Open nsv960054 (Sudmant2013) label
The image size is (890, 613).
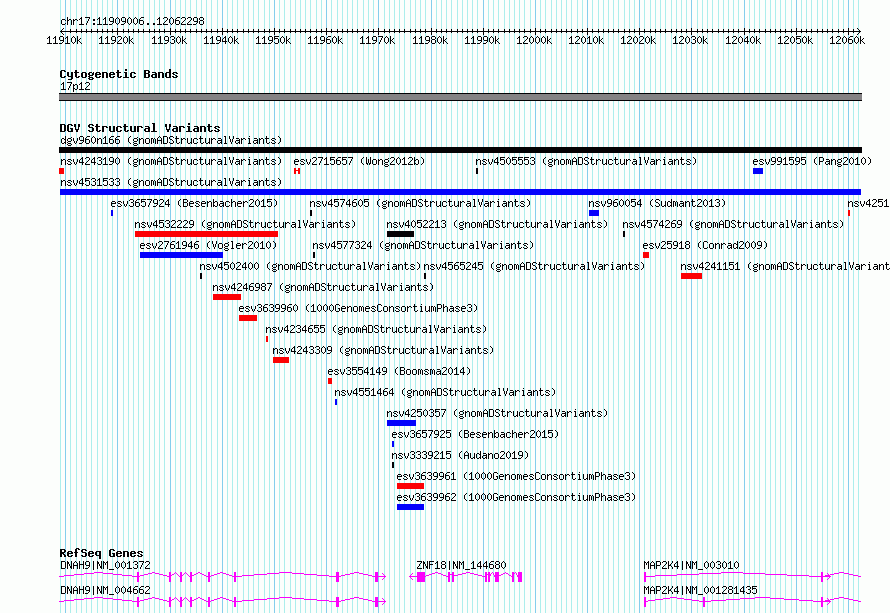click(x=657, y=203)
